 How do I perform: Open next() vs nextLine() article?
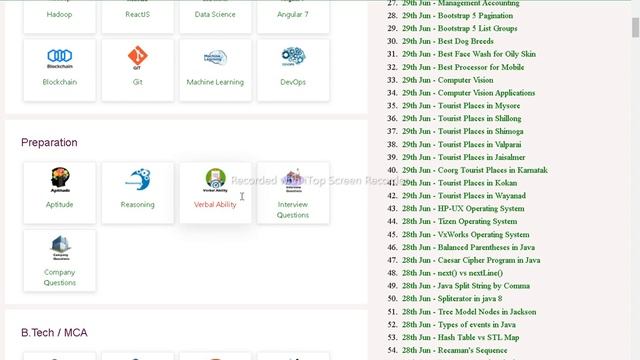(x=453, y=273)
